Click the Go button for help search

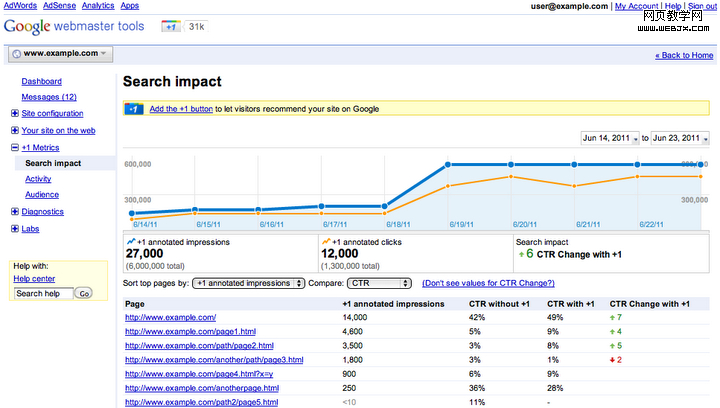coord(84,293)
